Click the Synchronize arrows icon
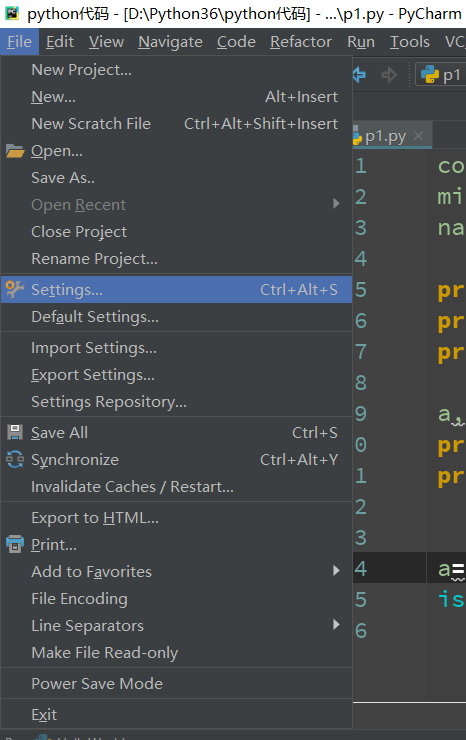The height and width of the screenshot is (740, 466). [x=15, y=459]
